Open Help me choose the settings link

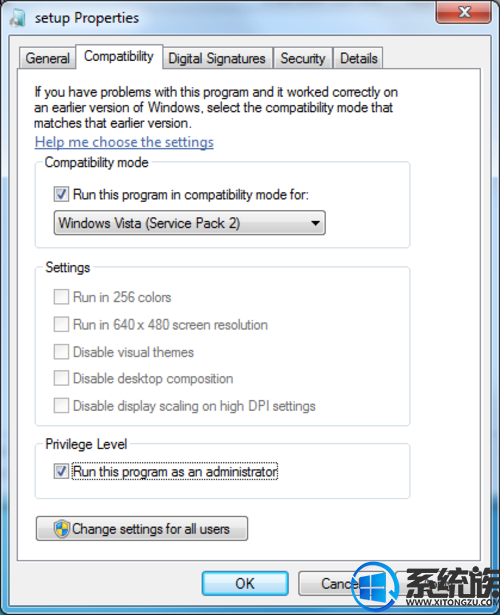coord(124,142)
